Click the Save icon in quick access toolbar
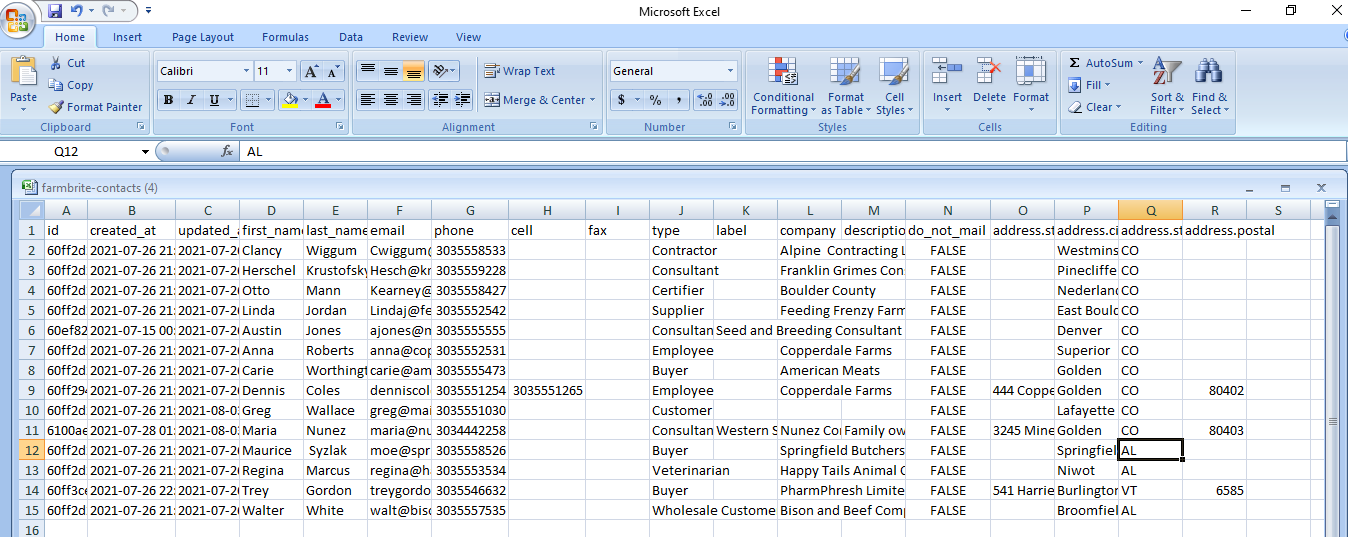Screen dimensions: 1348x537 [55, 11]
